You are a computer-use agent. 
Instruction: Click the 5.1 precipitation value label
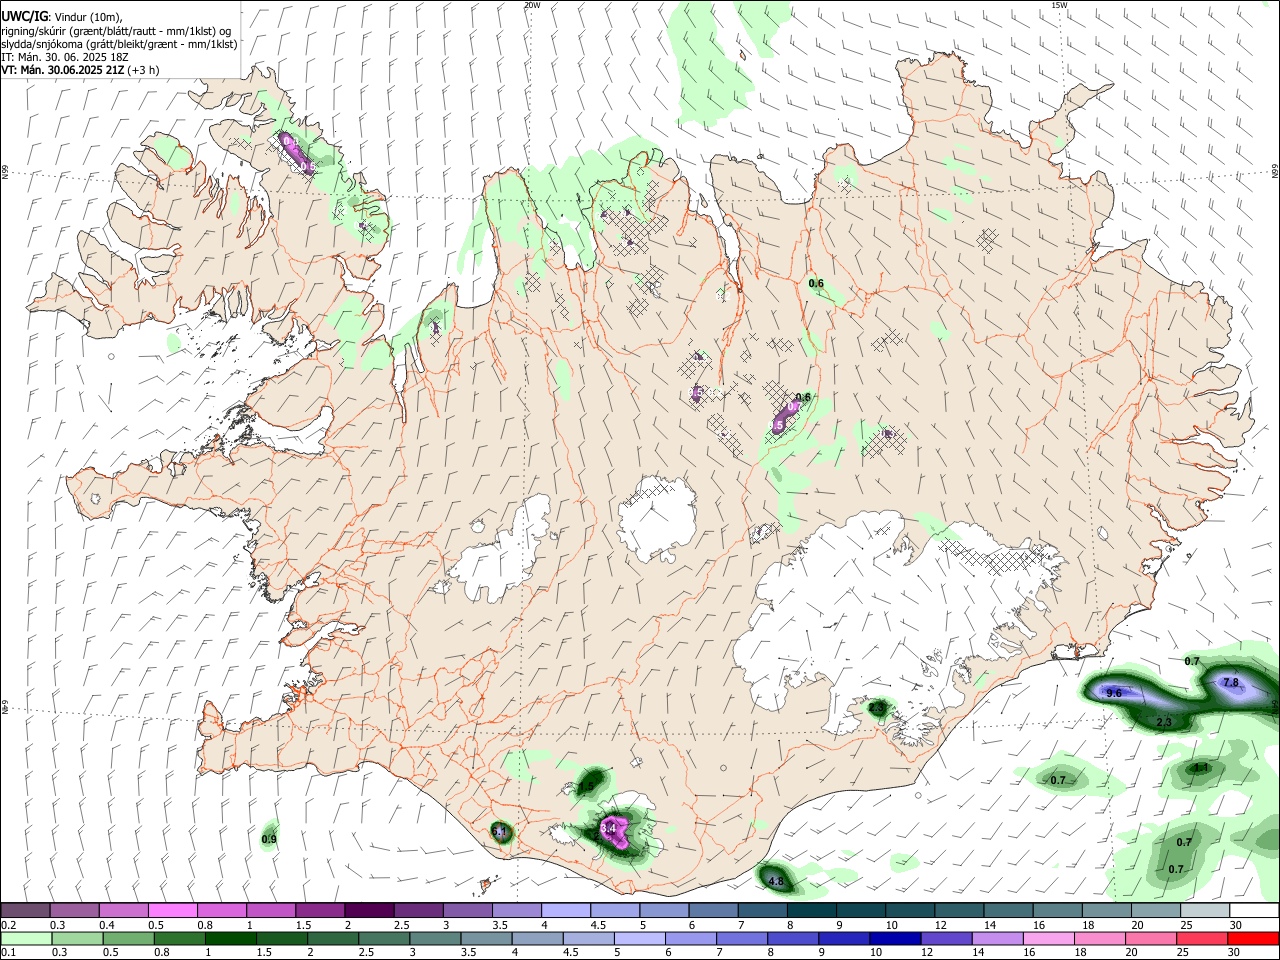[x=501, y=832]
